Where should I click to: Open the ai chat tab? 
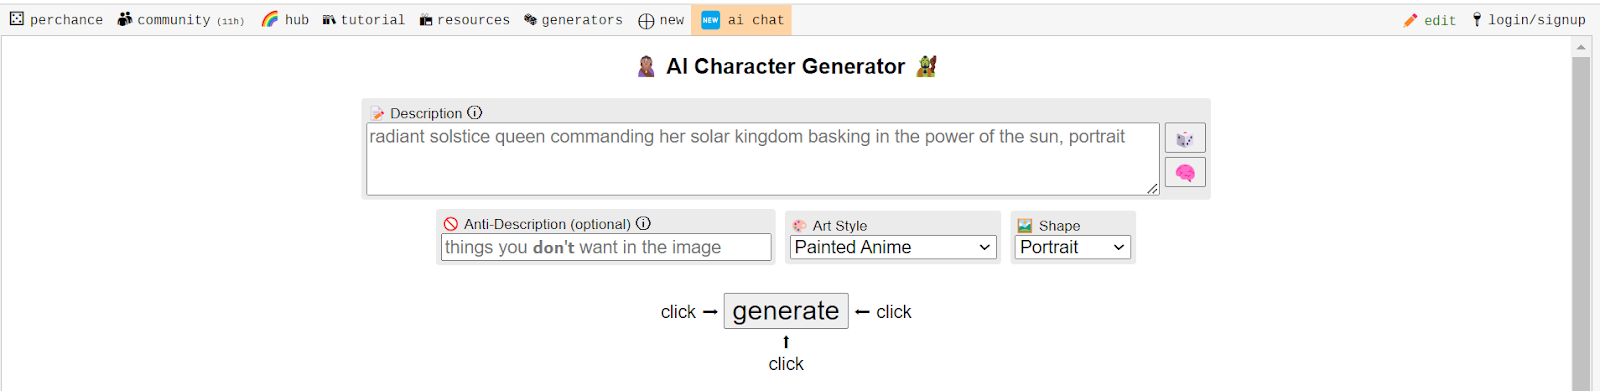[x=741, y=20]
